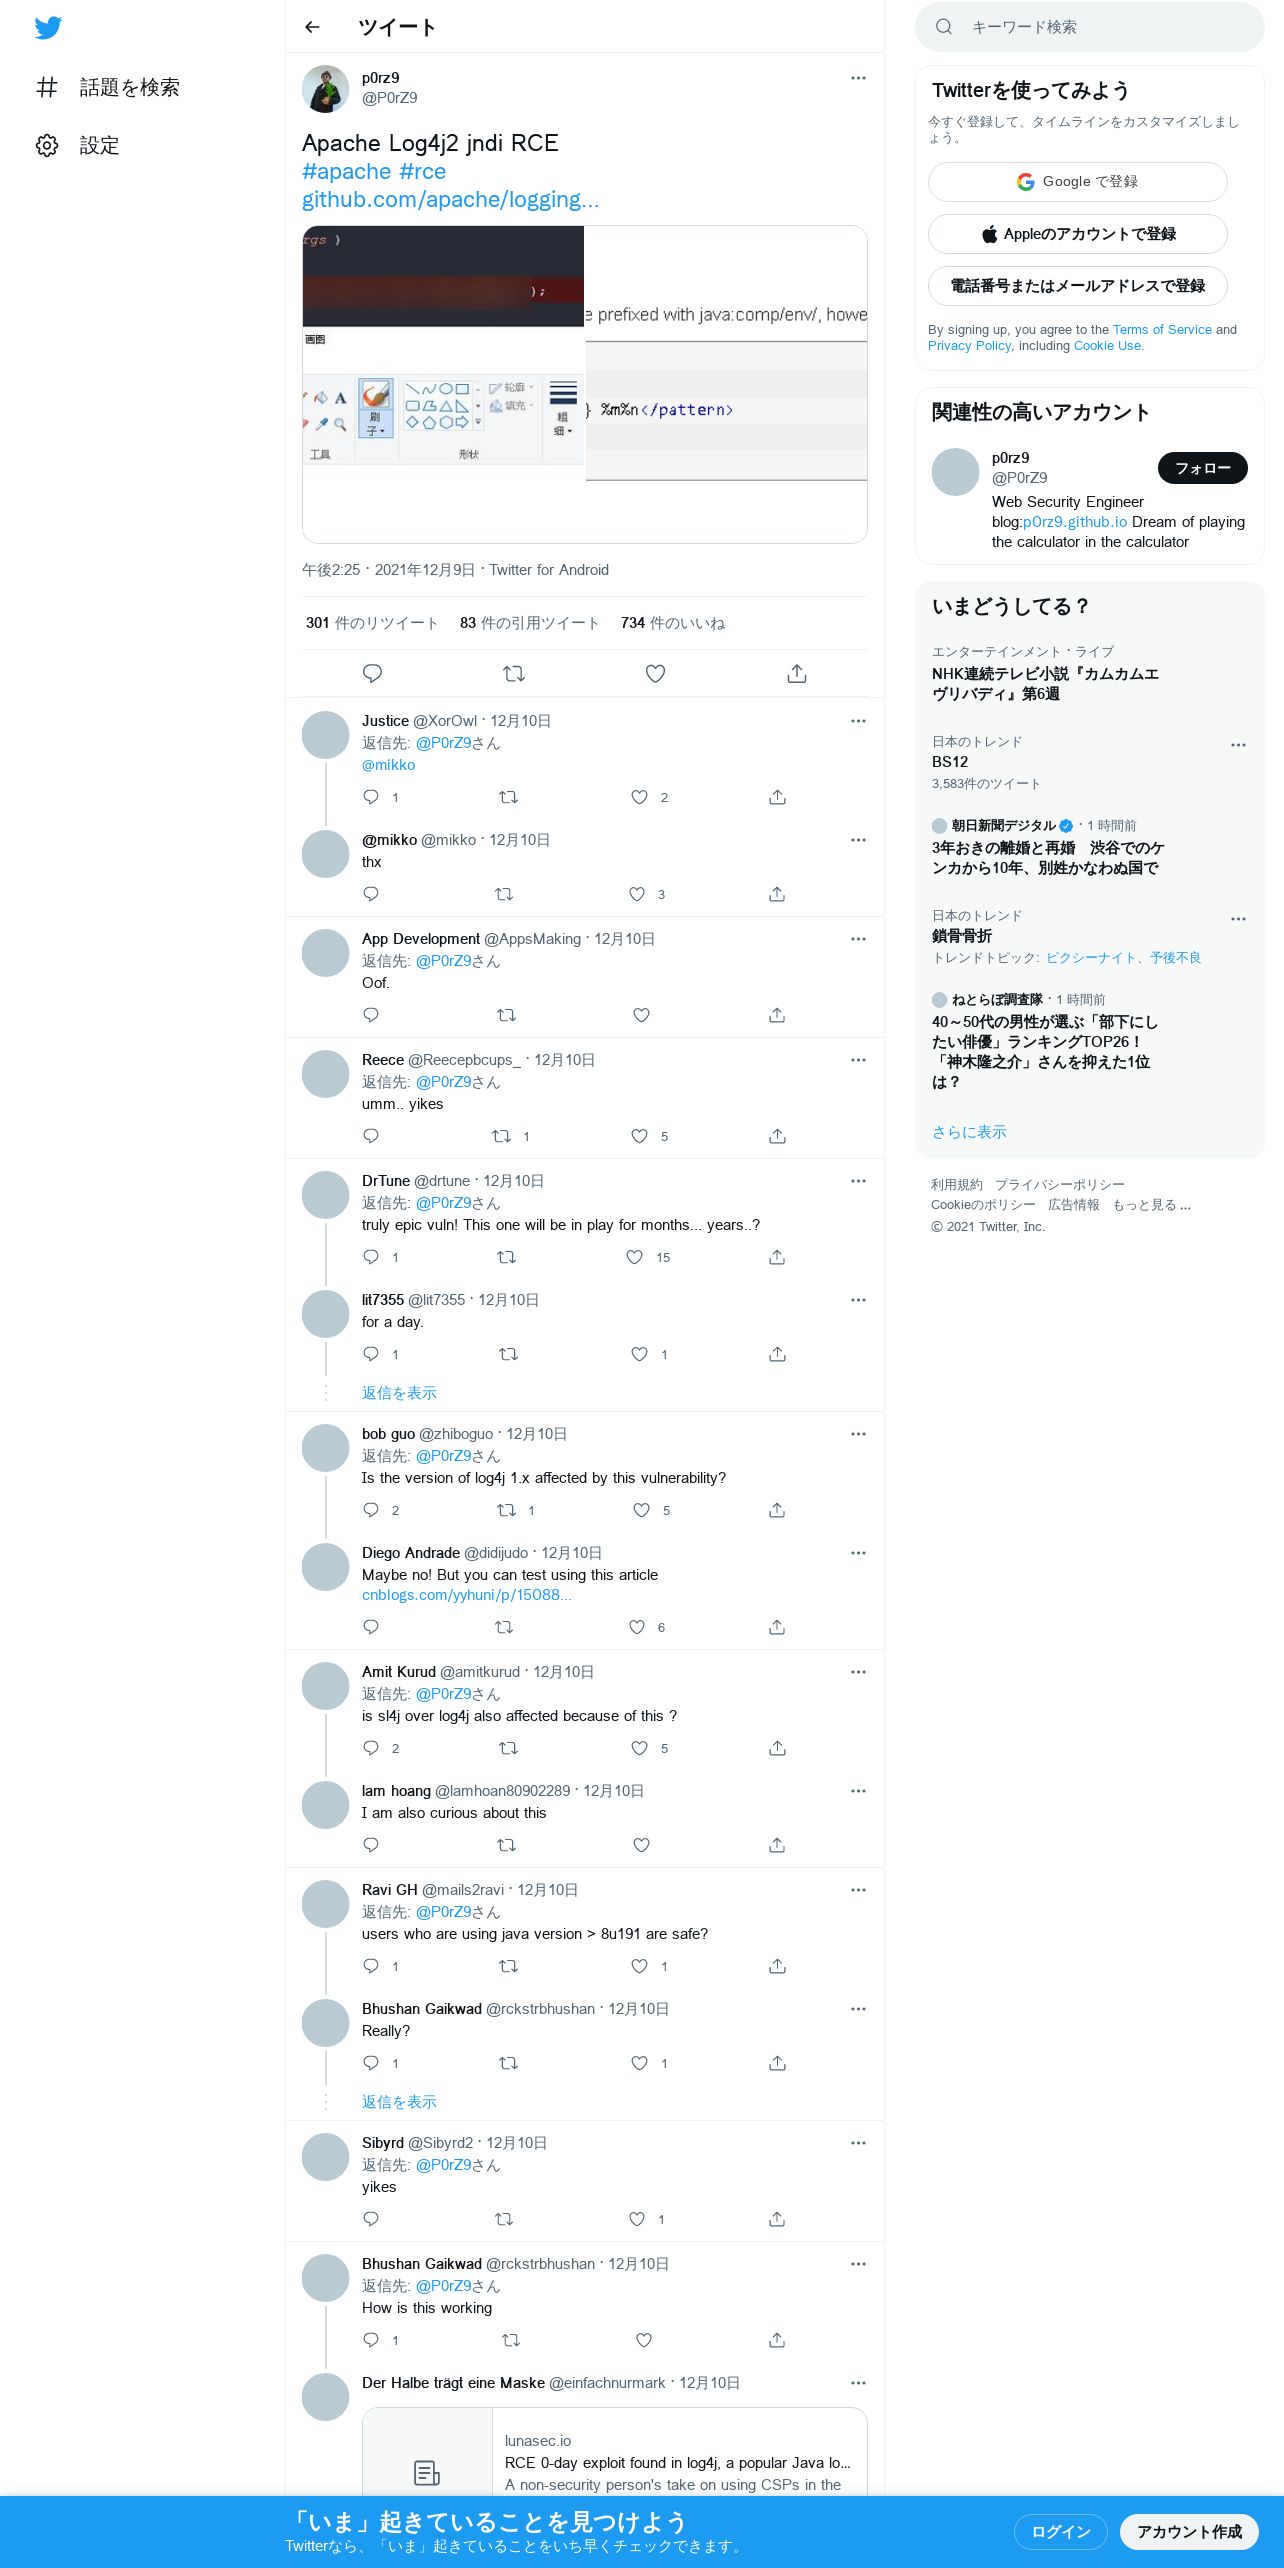
Task: Open more options on the main tweet
Action: pos(858,78)
